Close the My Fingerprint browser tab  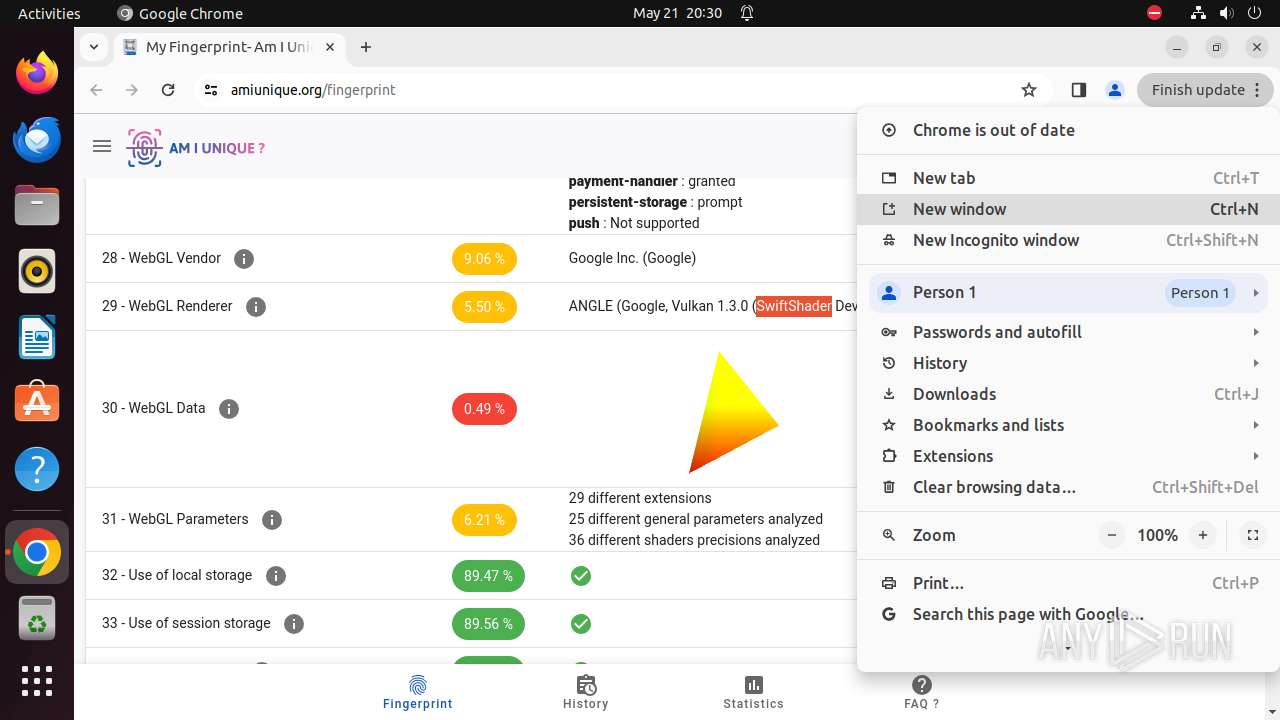pyautogui.click(x=330, y=47)
